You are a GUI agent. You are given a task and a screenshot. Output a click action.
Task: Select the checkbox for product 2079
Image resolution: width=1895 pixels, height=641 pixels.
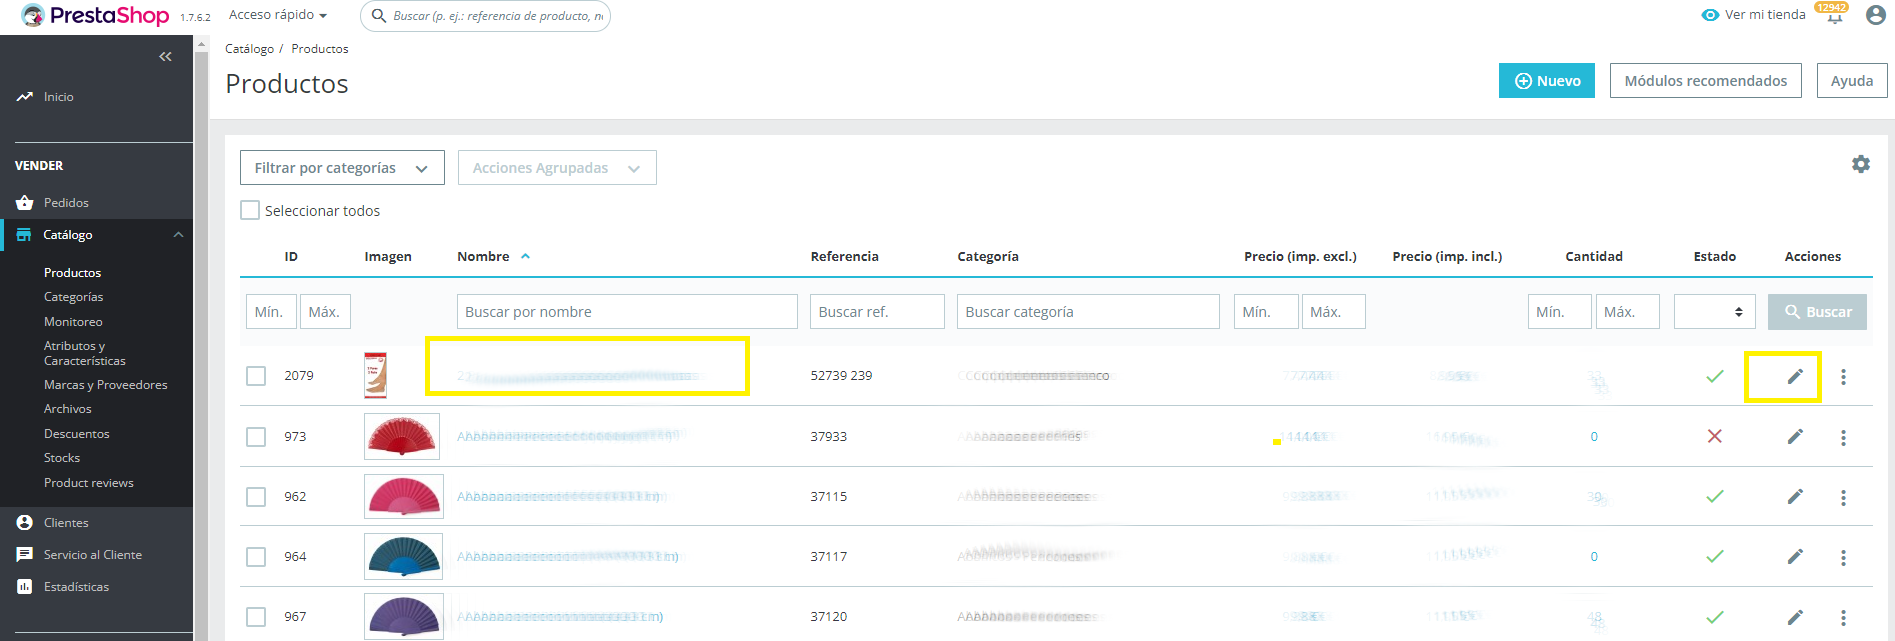(256, 376)
